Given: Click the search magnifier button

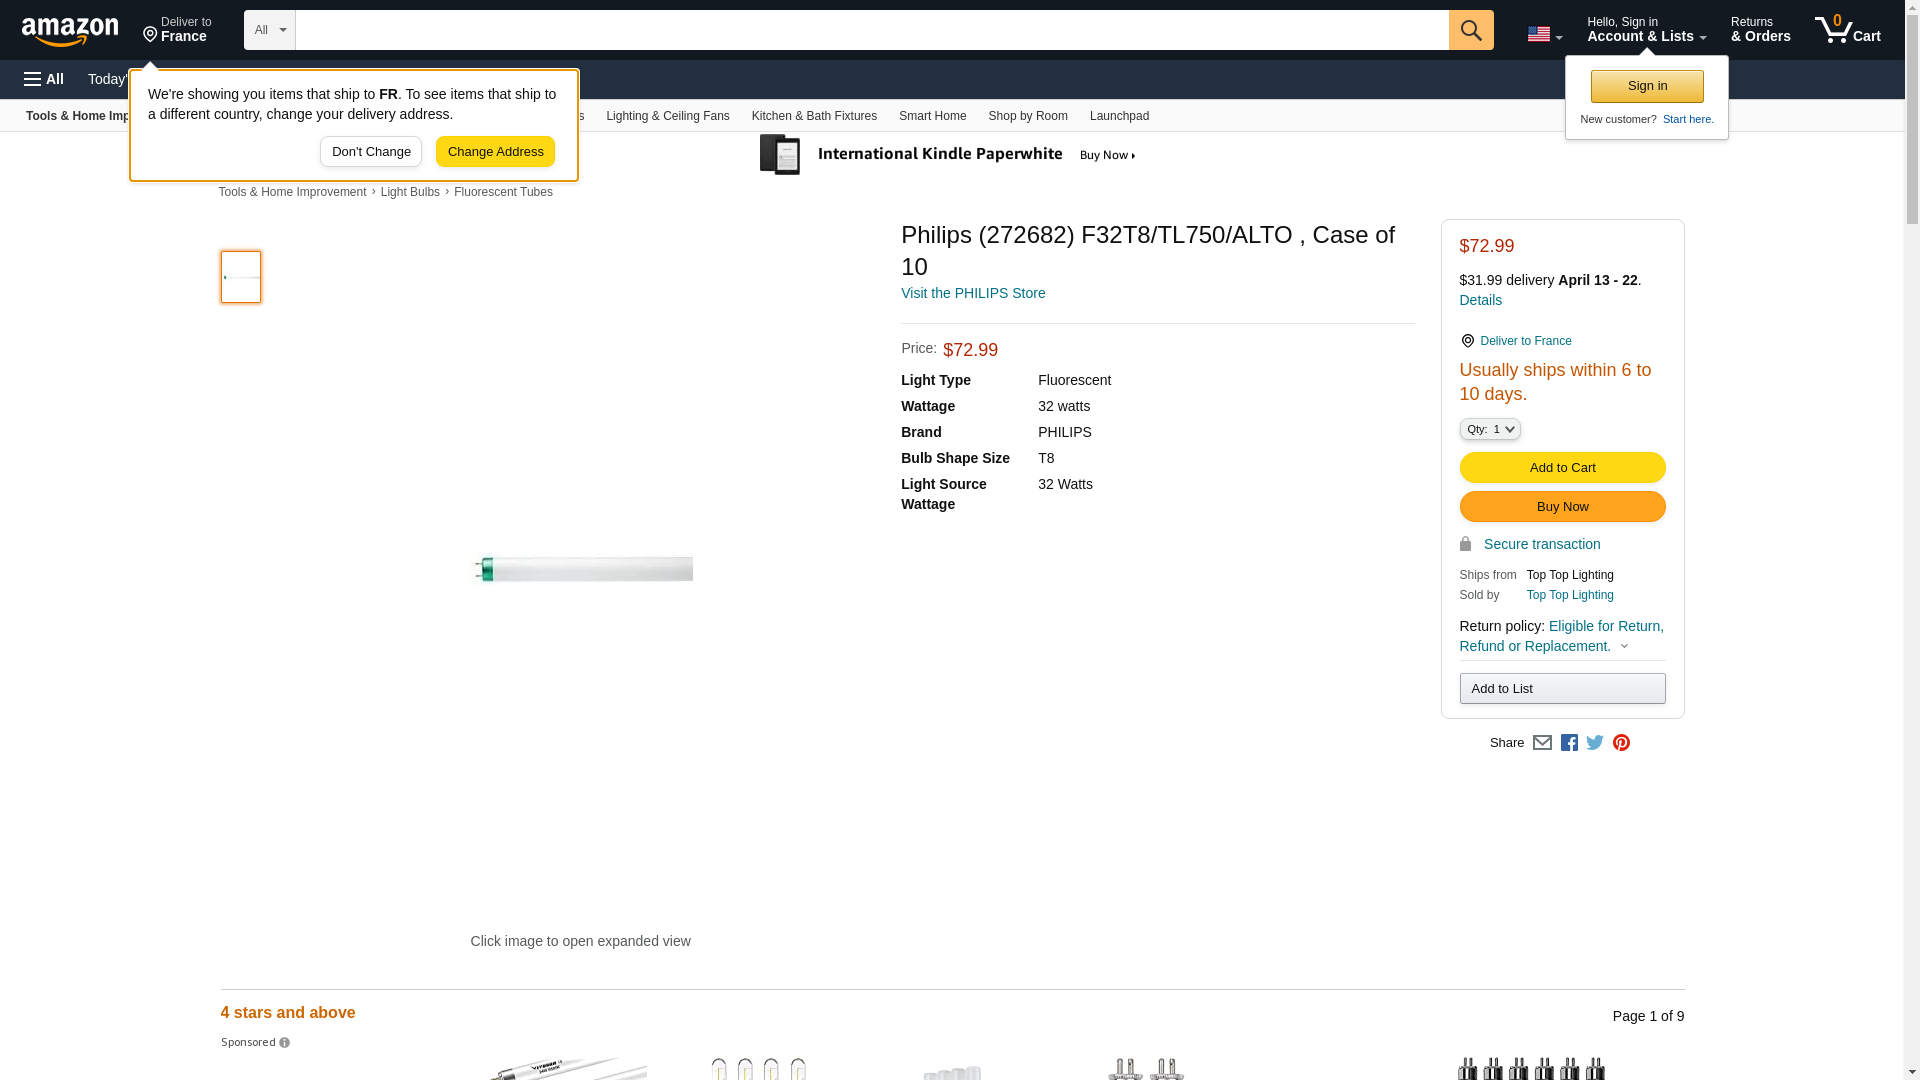Looking at the screenshot, I should click(1470, 30).
